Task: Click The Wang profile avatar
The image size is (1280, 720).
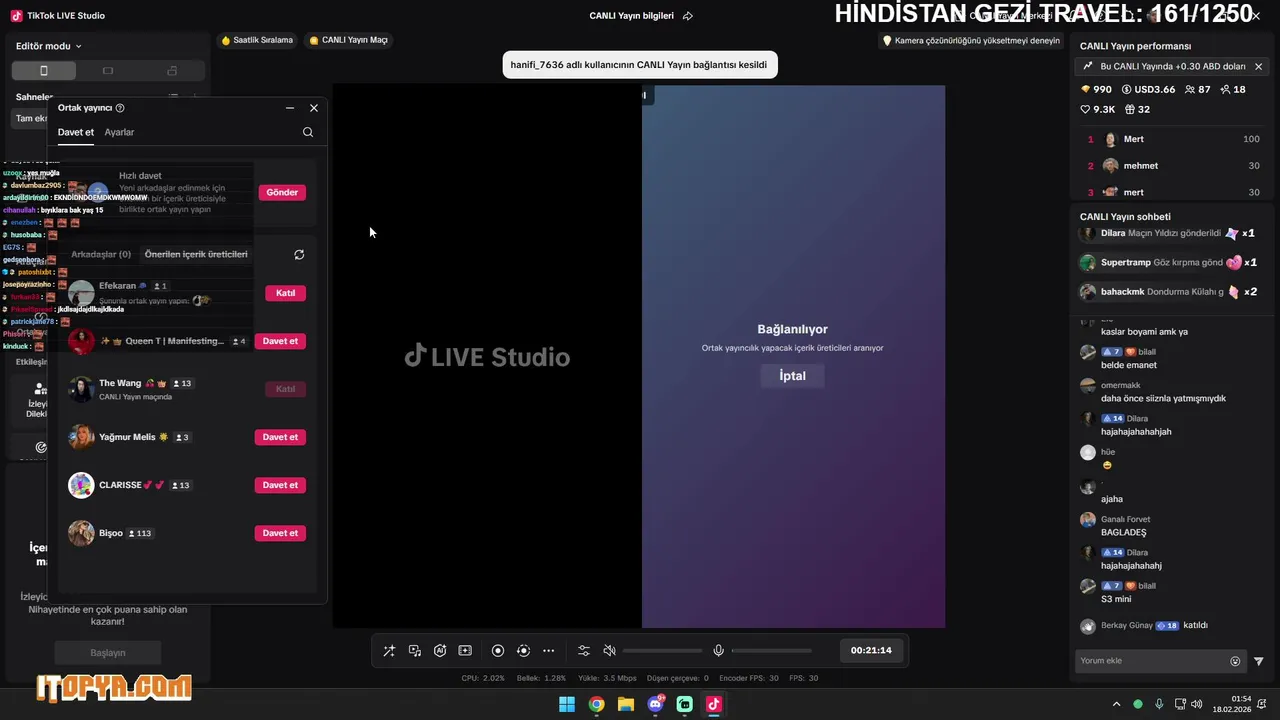Action: click(81, 389)
